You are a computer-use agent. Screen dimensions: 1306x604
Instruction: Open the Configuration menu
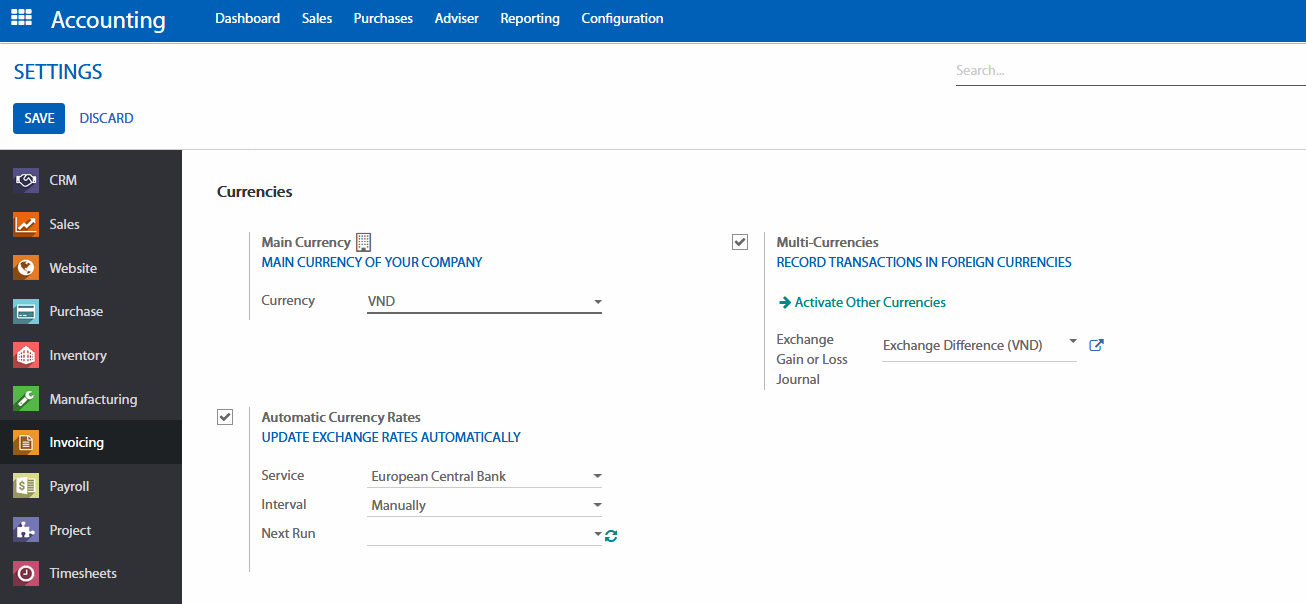tap(622, 18)
